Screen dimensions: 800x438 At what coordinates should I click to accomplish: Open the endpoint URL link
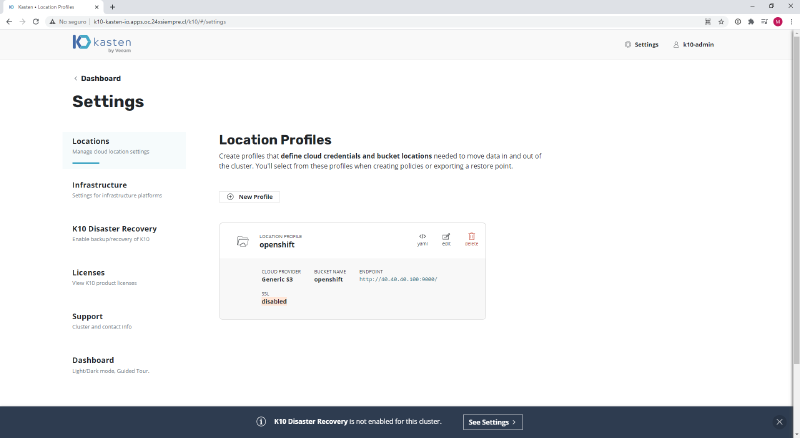pyautogui.click(x=398, y=279)
